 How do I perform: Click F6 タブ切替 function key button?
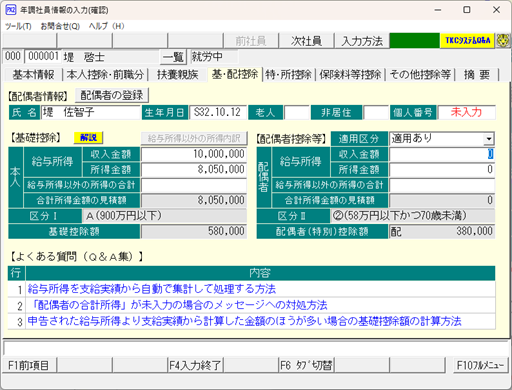[x=306, y=365]
